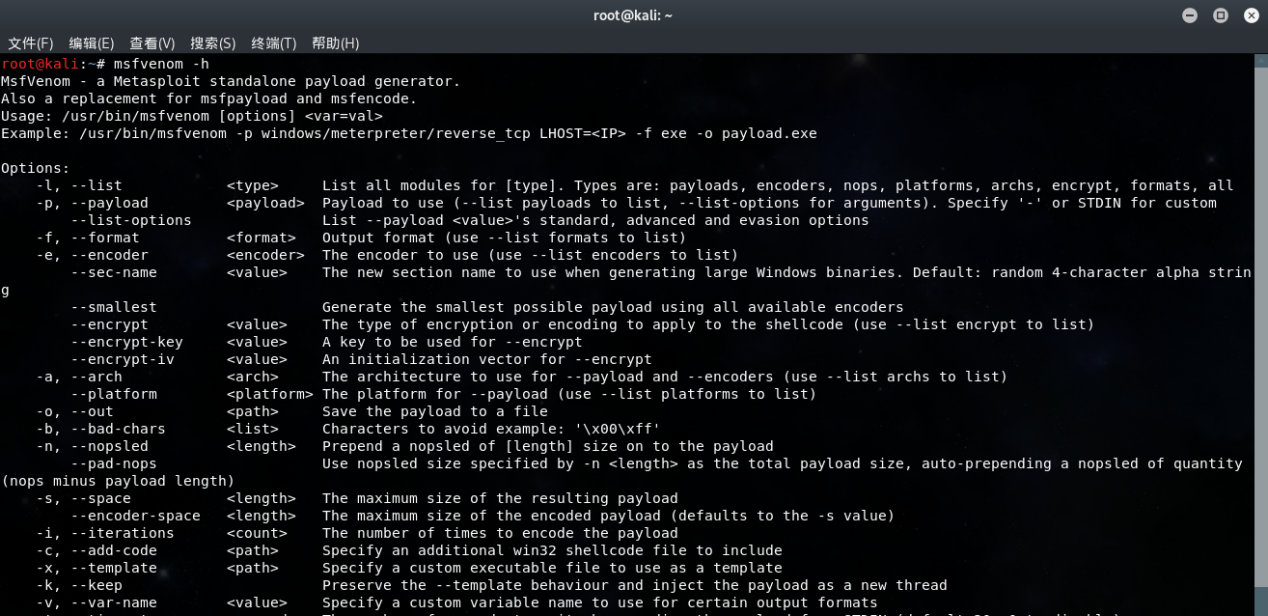Viewport: 1268px width, 616px height.
Task: Click the '-k, --keep' option
Action: point(79,585)
